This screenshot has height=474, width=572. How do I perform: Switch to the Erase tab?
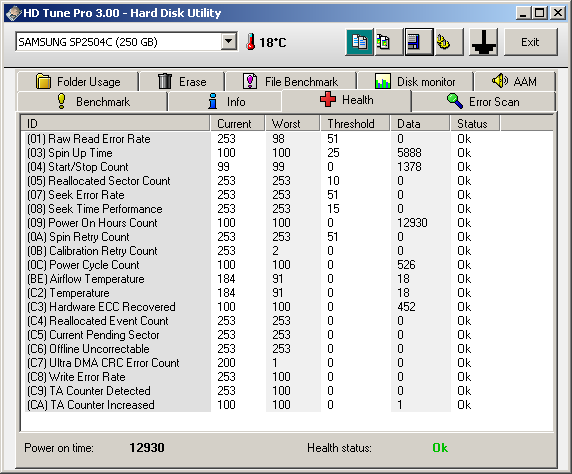coord(182,81)
